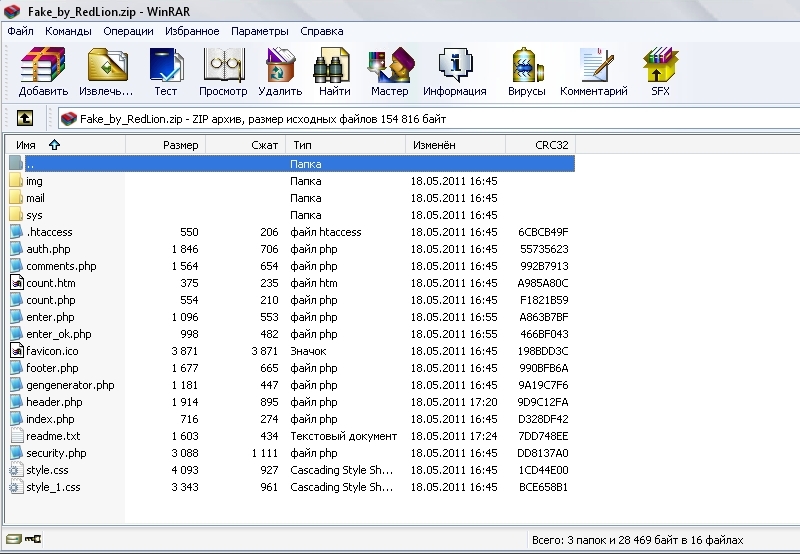
Task: Select the mail folder icon
Action: pyautogui.click(x=16, y=197)
